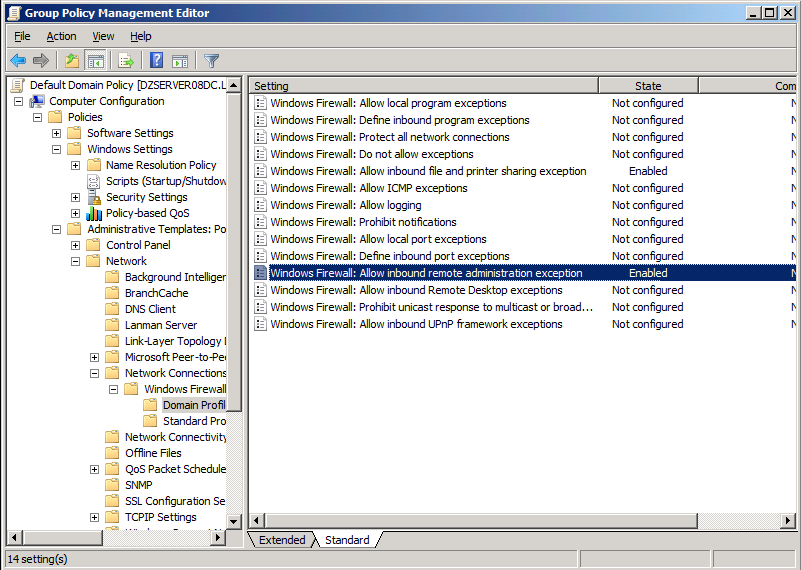Select Define inbound port exceptions setting
Screen dimensions: 801x570
pos(390,256)
